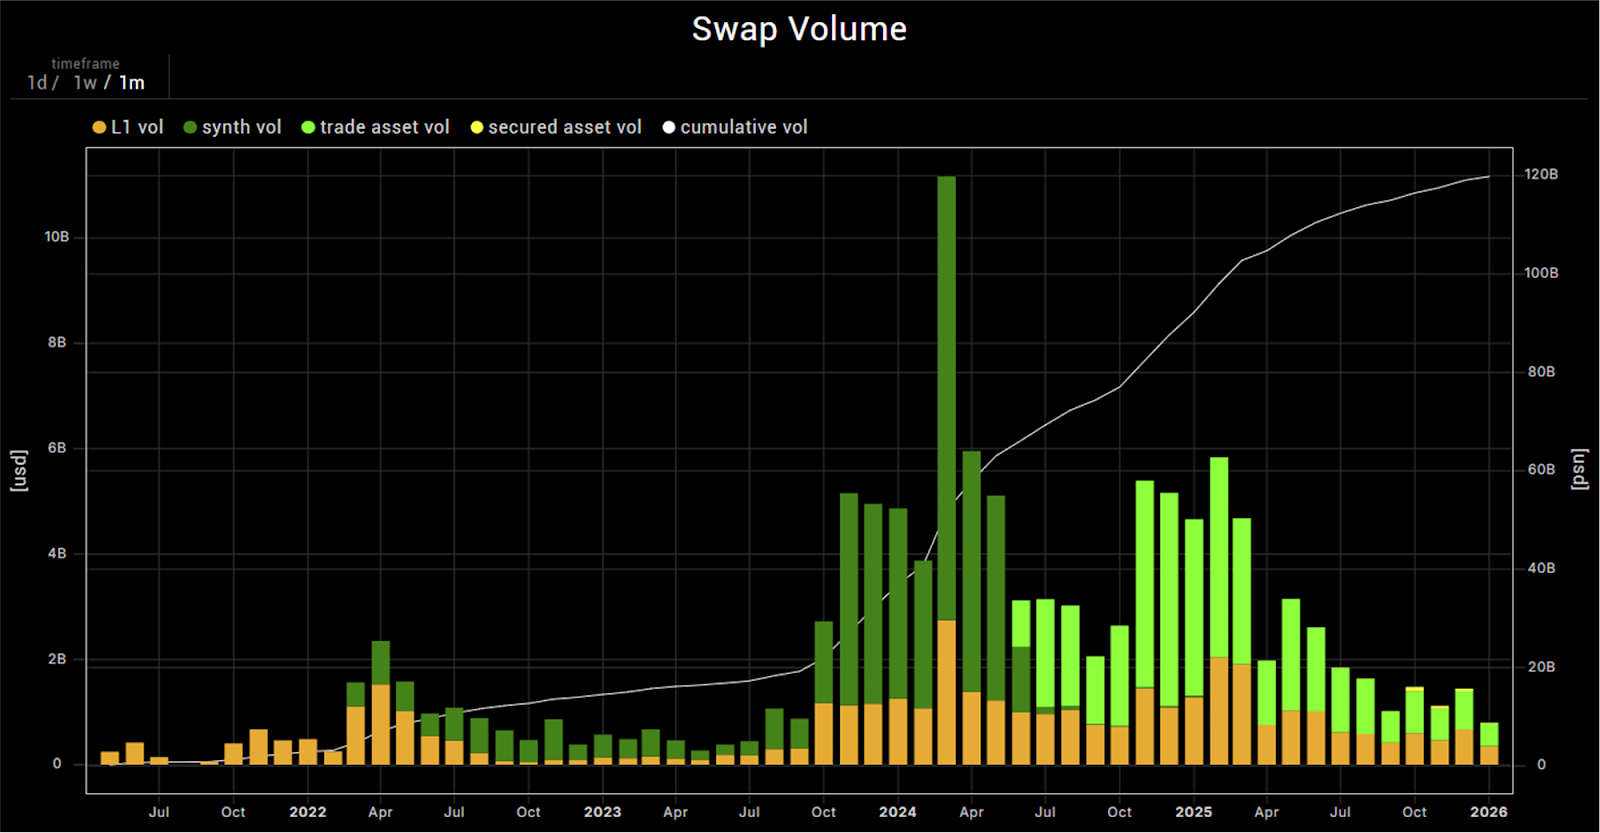Click the yellow secured asset vol legend dot
Viewport: 1600px width, 833px height.
point(477,127)
